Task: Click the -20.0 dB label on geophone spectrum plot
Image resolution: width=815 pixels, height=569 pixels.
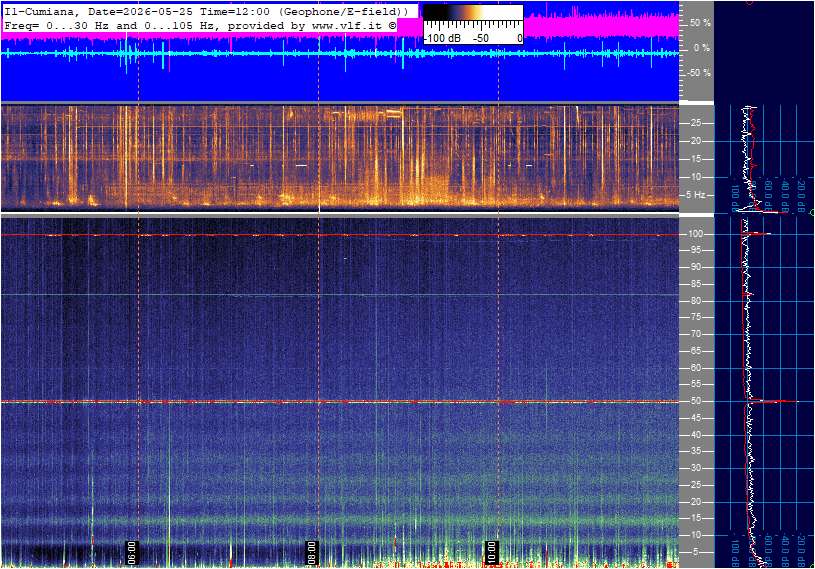Action: [801, 193]
